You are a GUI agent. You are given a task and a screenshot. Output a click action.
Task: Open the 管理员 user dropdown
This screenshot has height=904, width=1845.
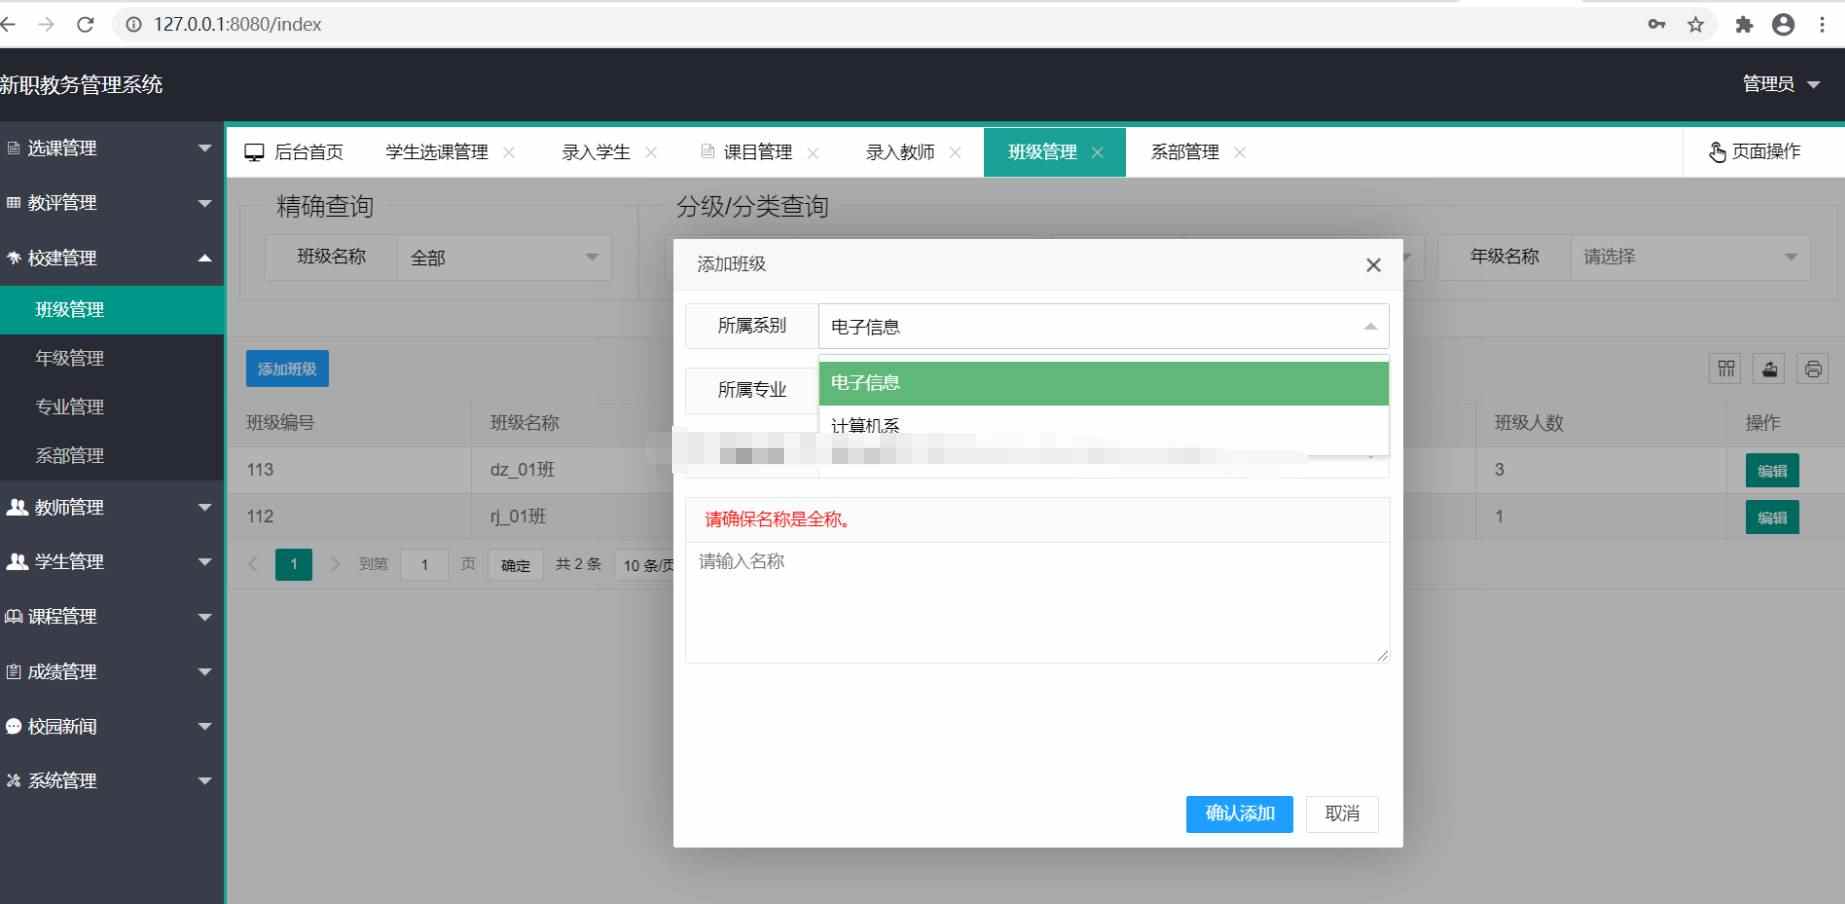[x=1781, y=84]
